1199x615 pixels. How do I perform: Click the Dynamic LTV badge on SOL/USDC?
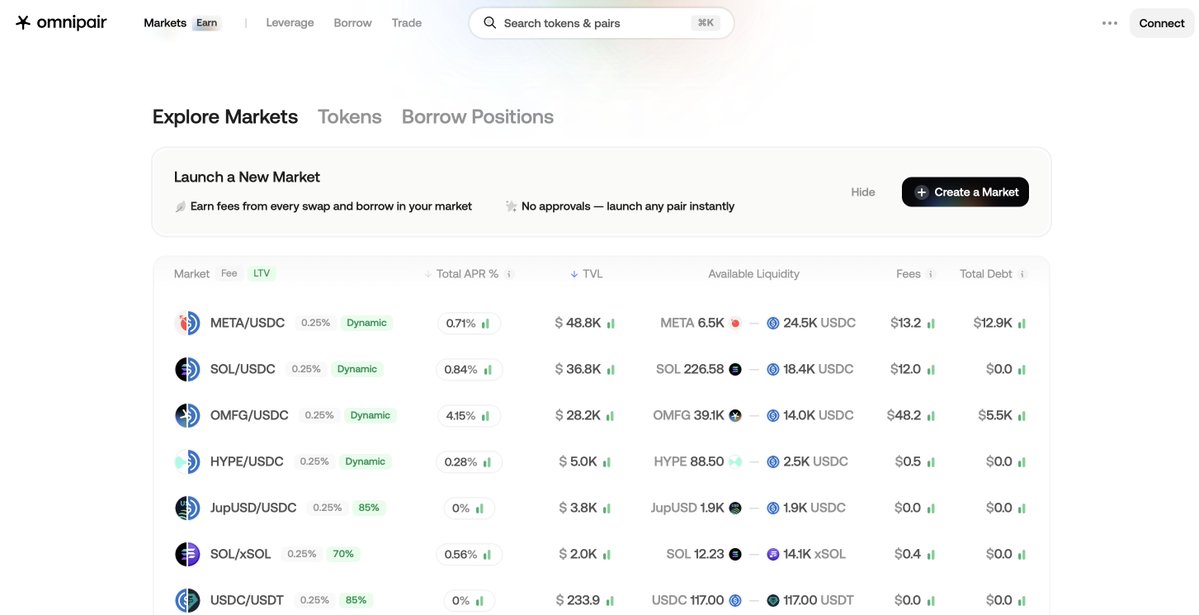click(357, 369)
